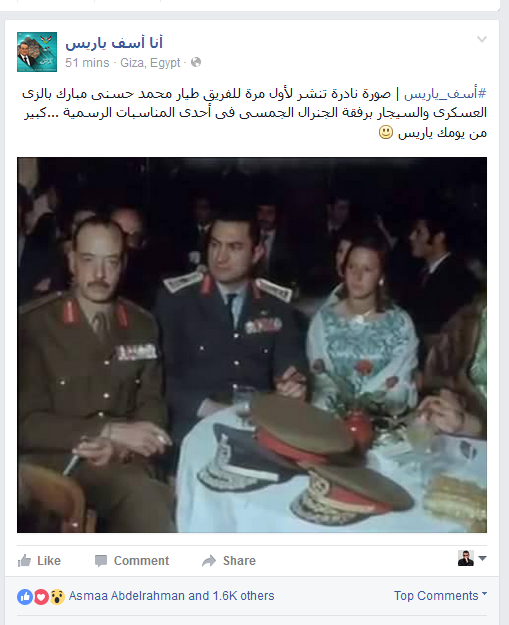Screen dimensions: 509x625
Task: Click the blue Like reaction icon
Action: 25,597
